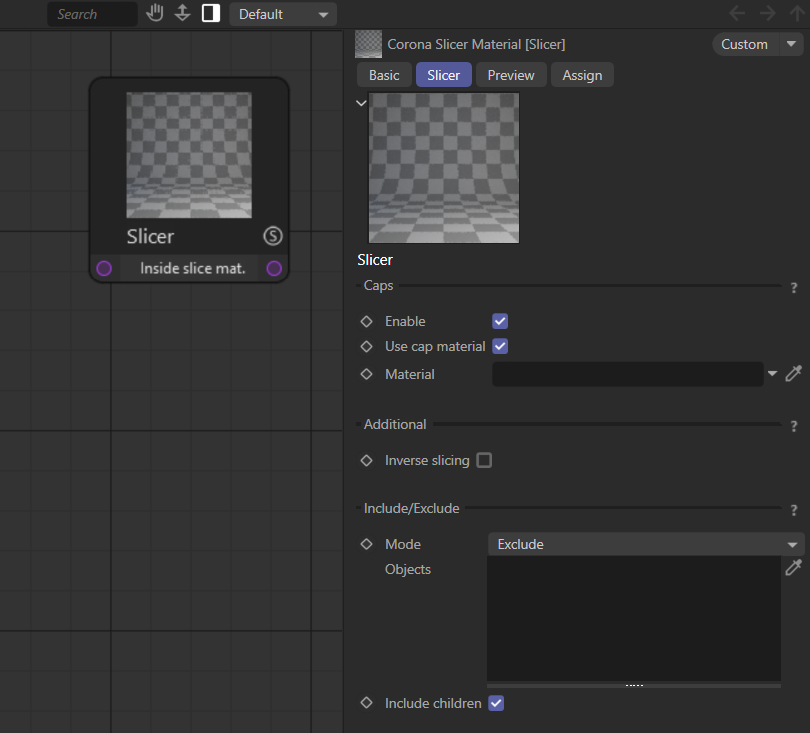Click inside the Objects list box
Viewport: 810px width, 733px height.
[x=634, y=619]
